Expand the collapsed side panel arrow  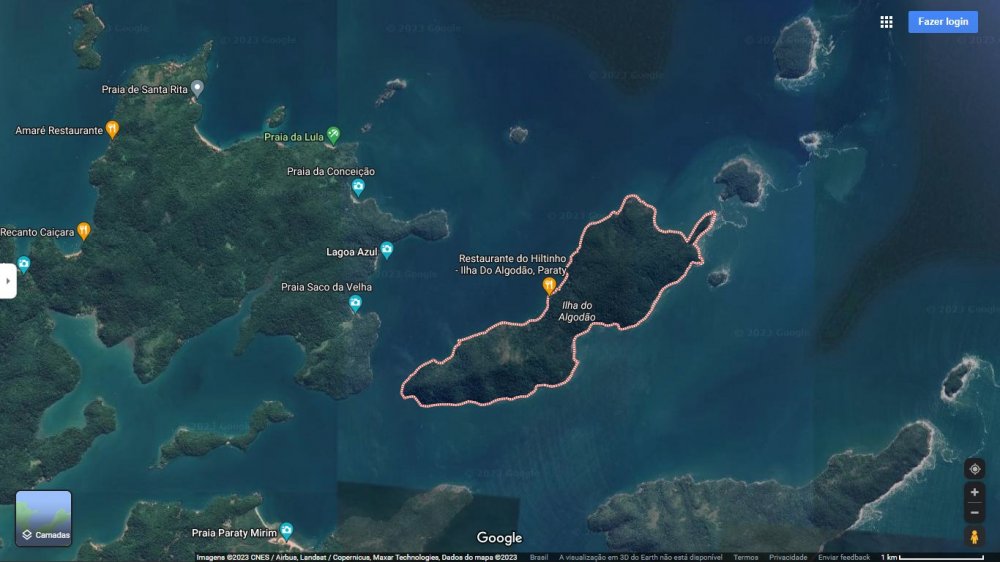8,281
